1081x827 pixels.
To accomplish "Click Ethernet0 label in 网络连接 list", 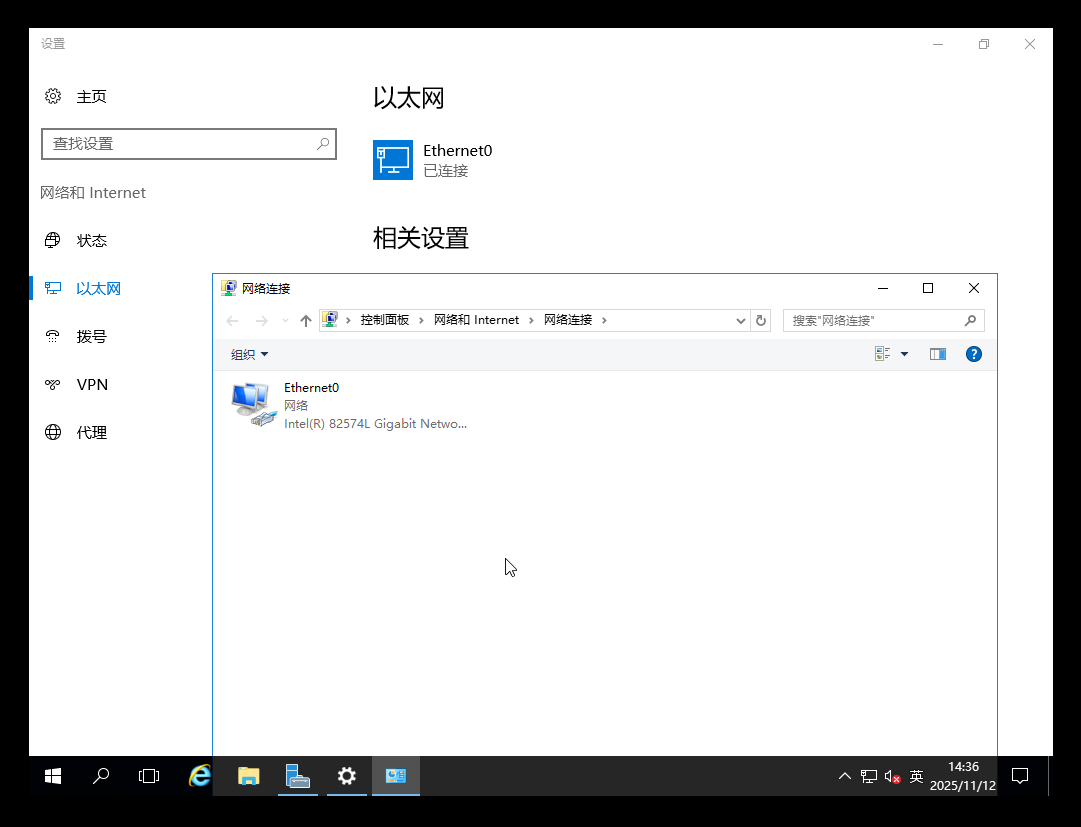I will 312,388.
